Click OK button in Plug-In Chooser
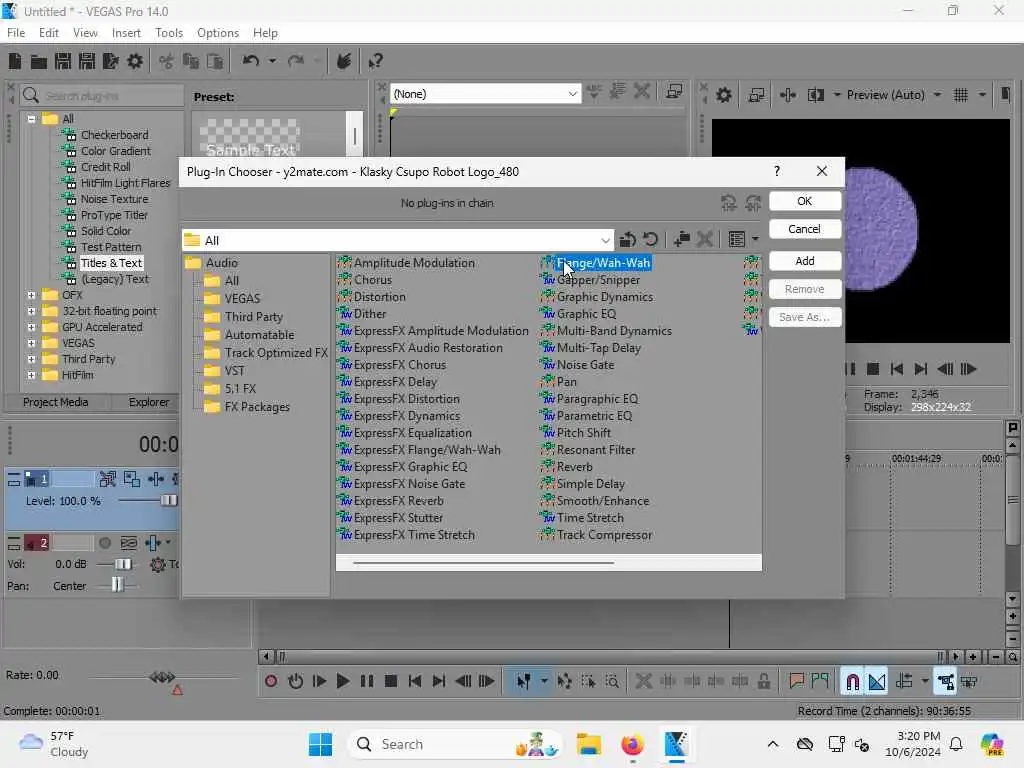Viewport: 1024px width, 768px height. pos(805,201)
